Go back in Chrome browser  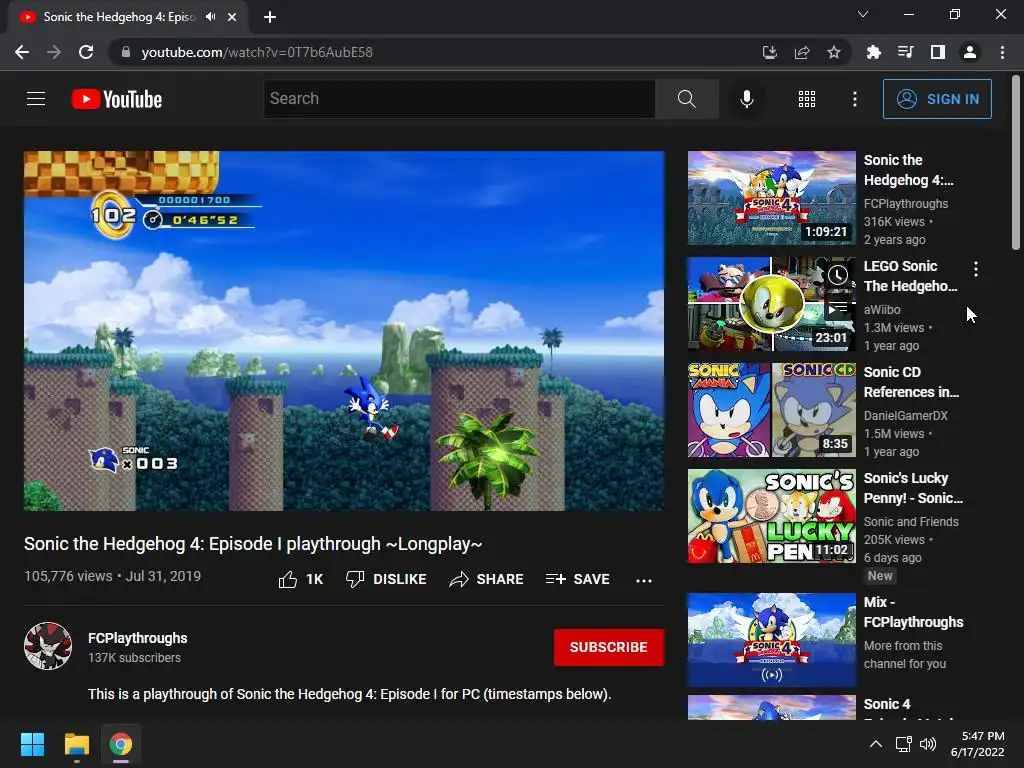22,52
